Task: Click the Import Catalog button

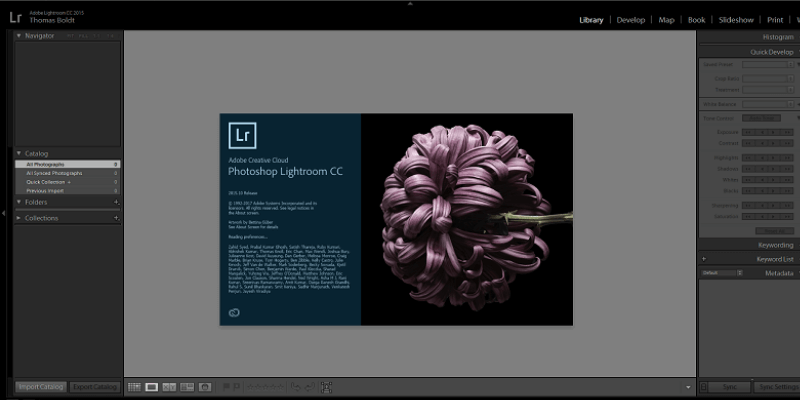Action: (x=41, y=387)
